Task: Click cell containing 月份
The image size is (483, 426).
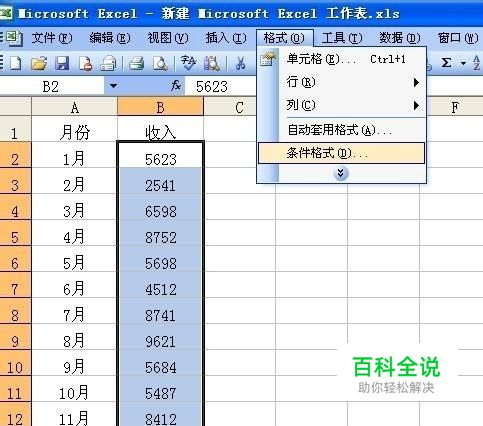Action: [75, 129]
